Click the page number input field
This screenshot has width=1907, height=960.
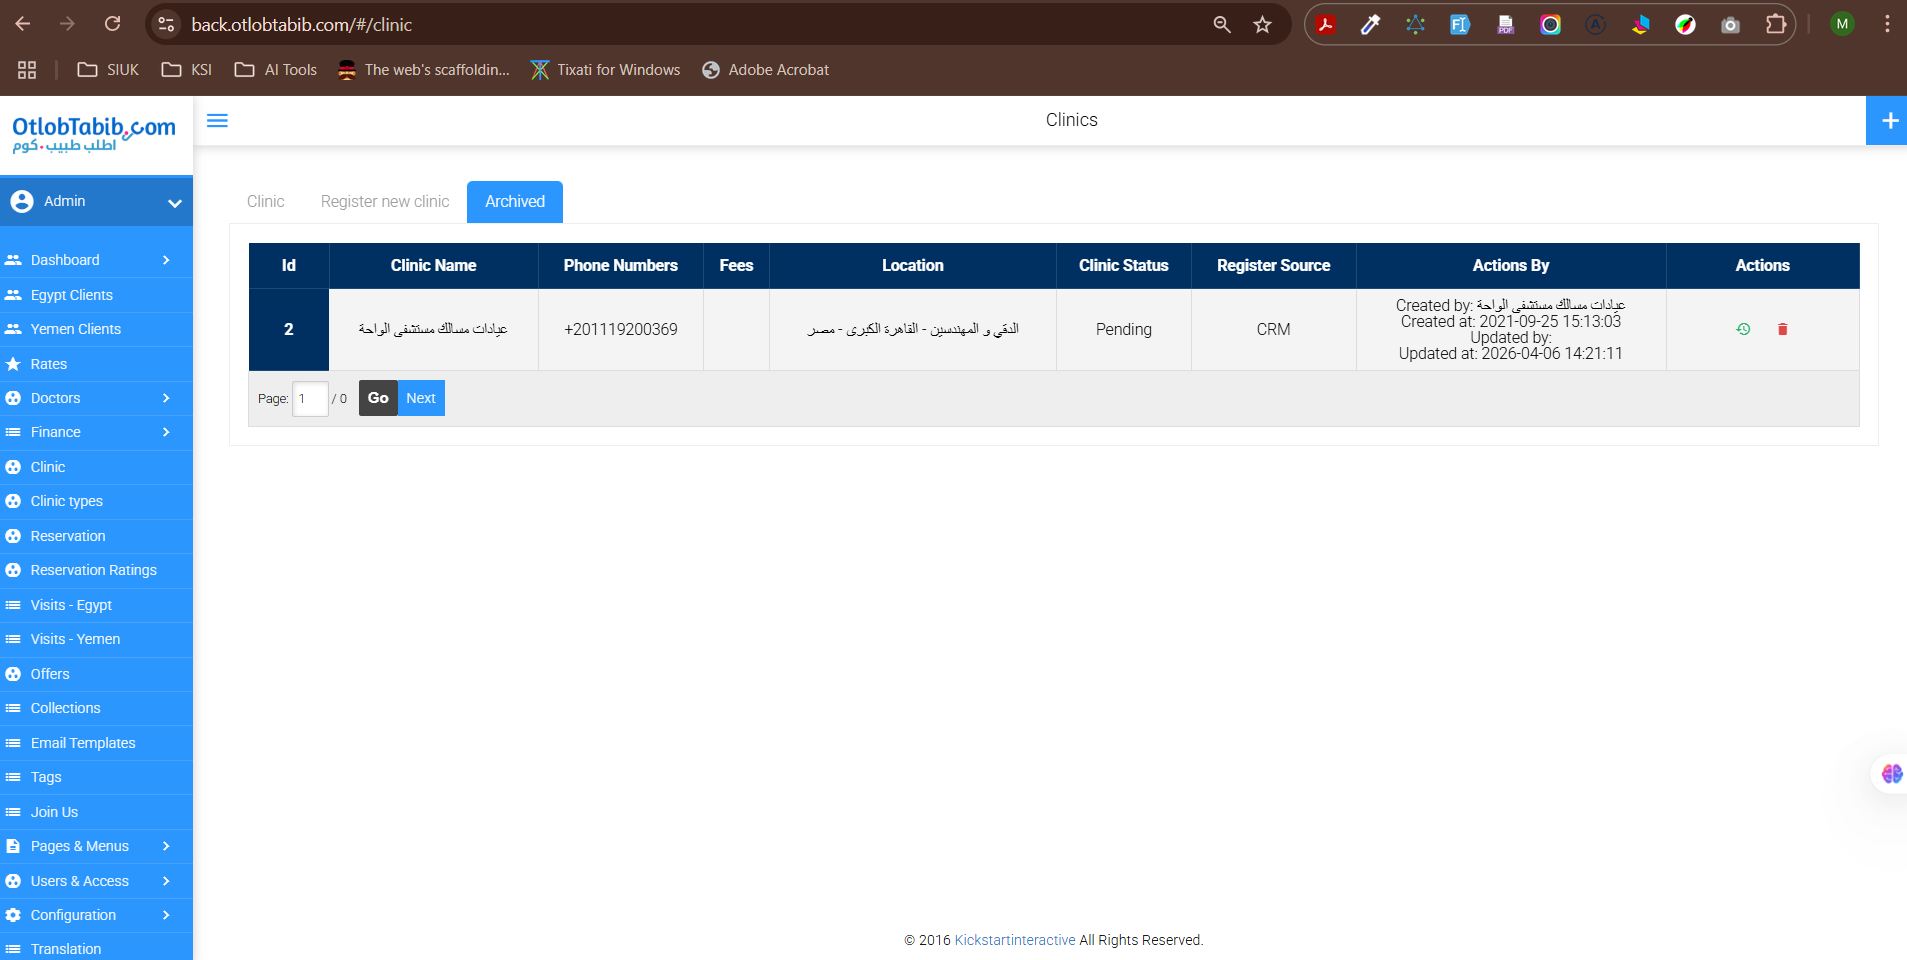point(310,398)
